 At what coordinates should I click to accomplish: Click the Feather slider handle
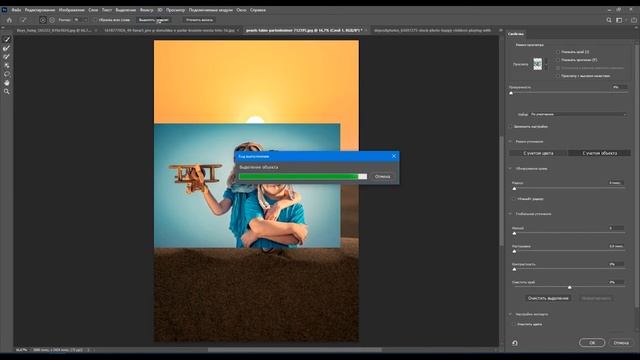click(514, 251)
